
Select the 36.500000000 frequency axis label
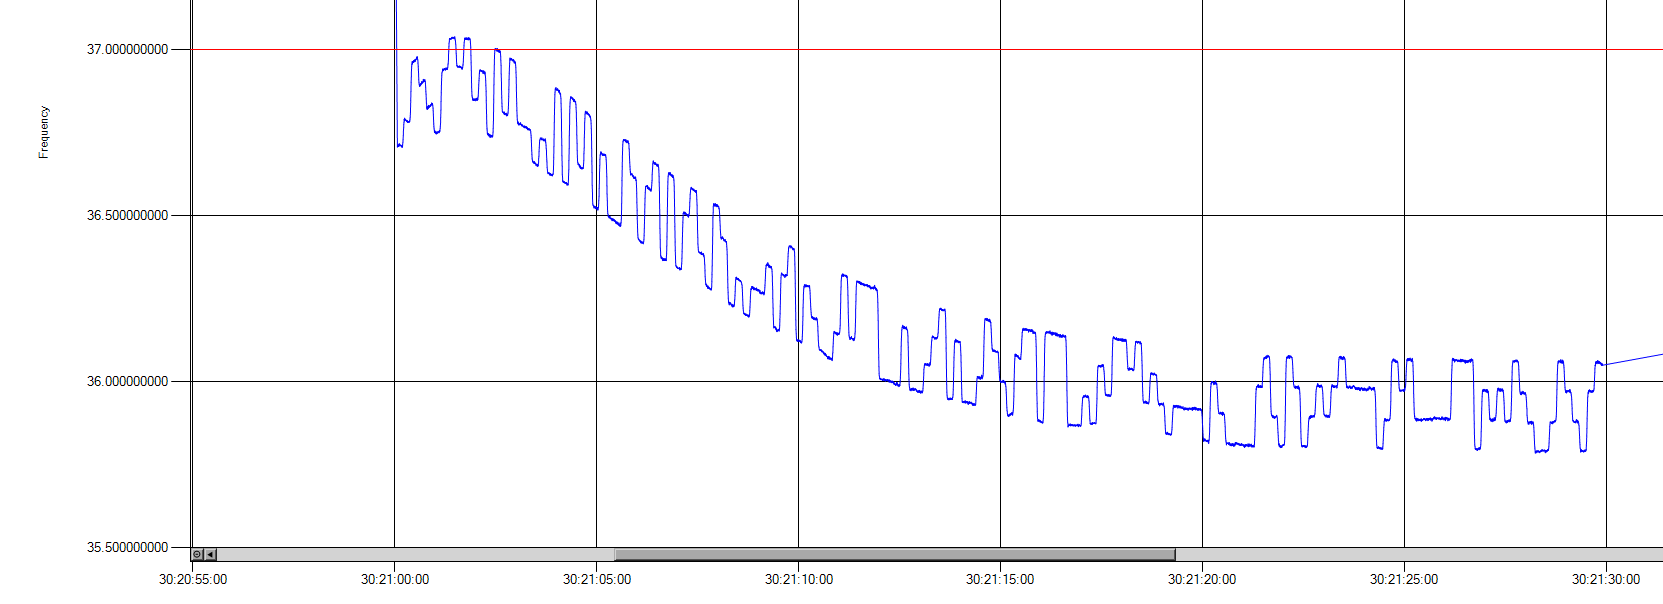coord(127,215)
